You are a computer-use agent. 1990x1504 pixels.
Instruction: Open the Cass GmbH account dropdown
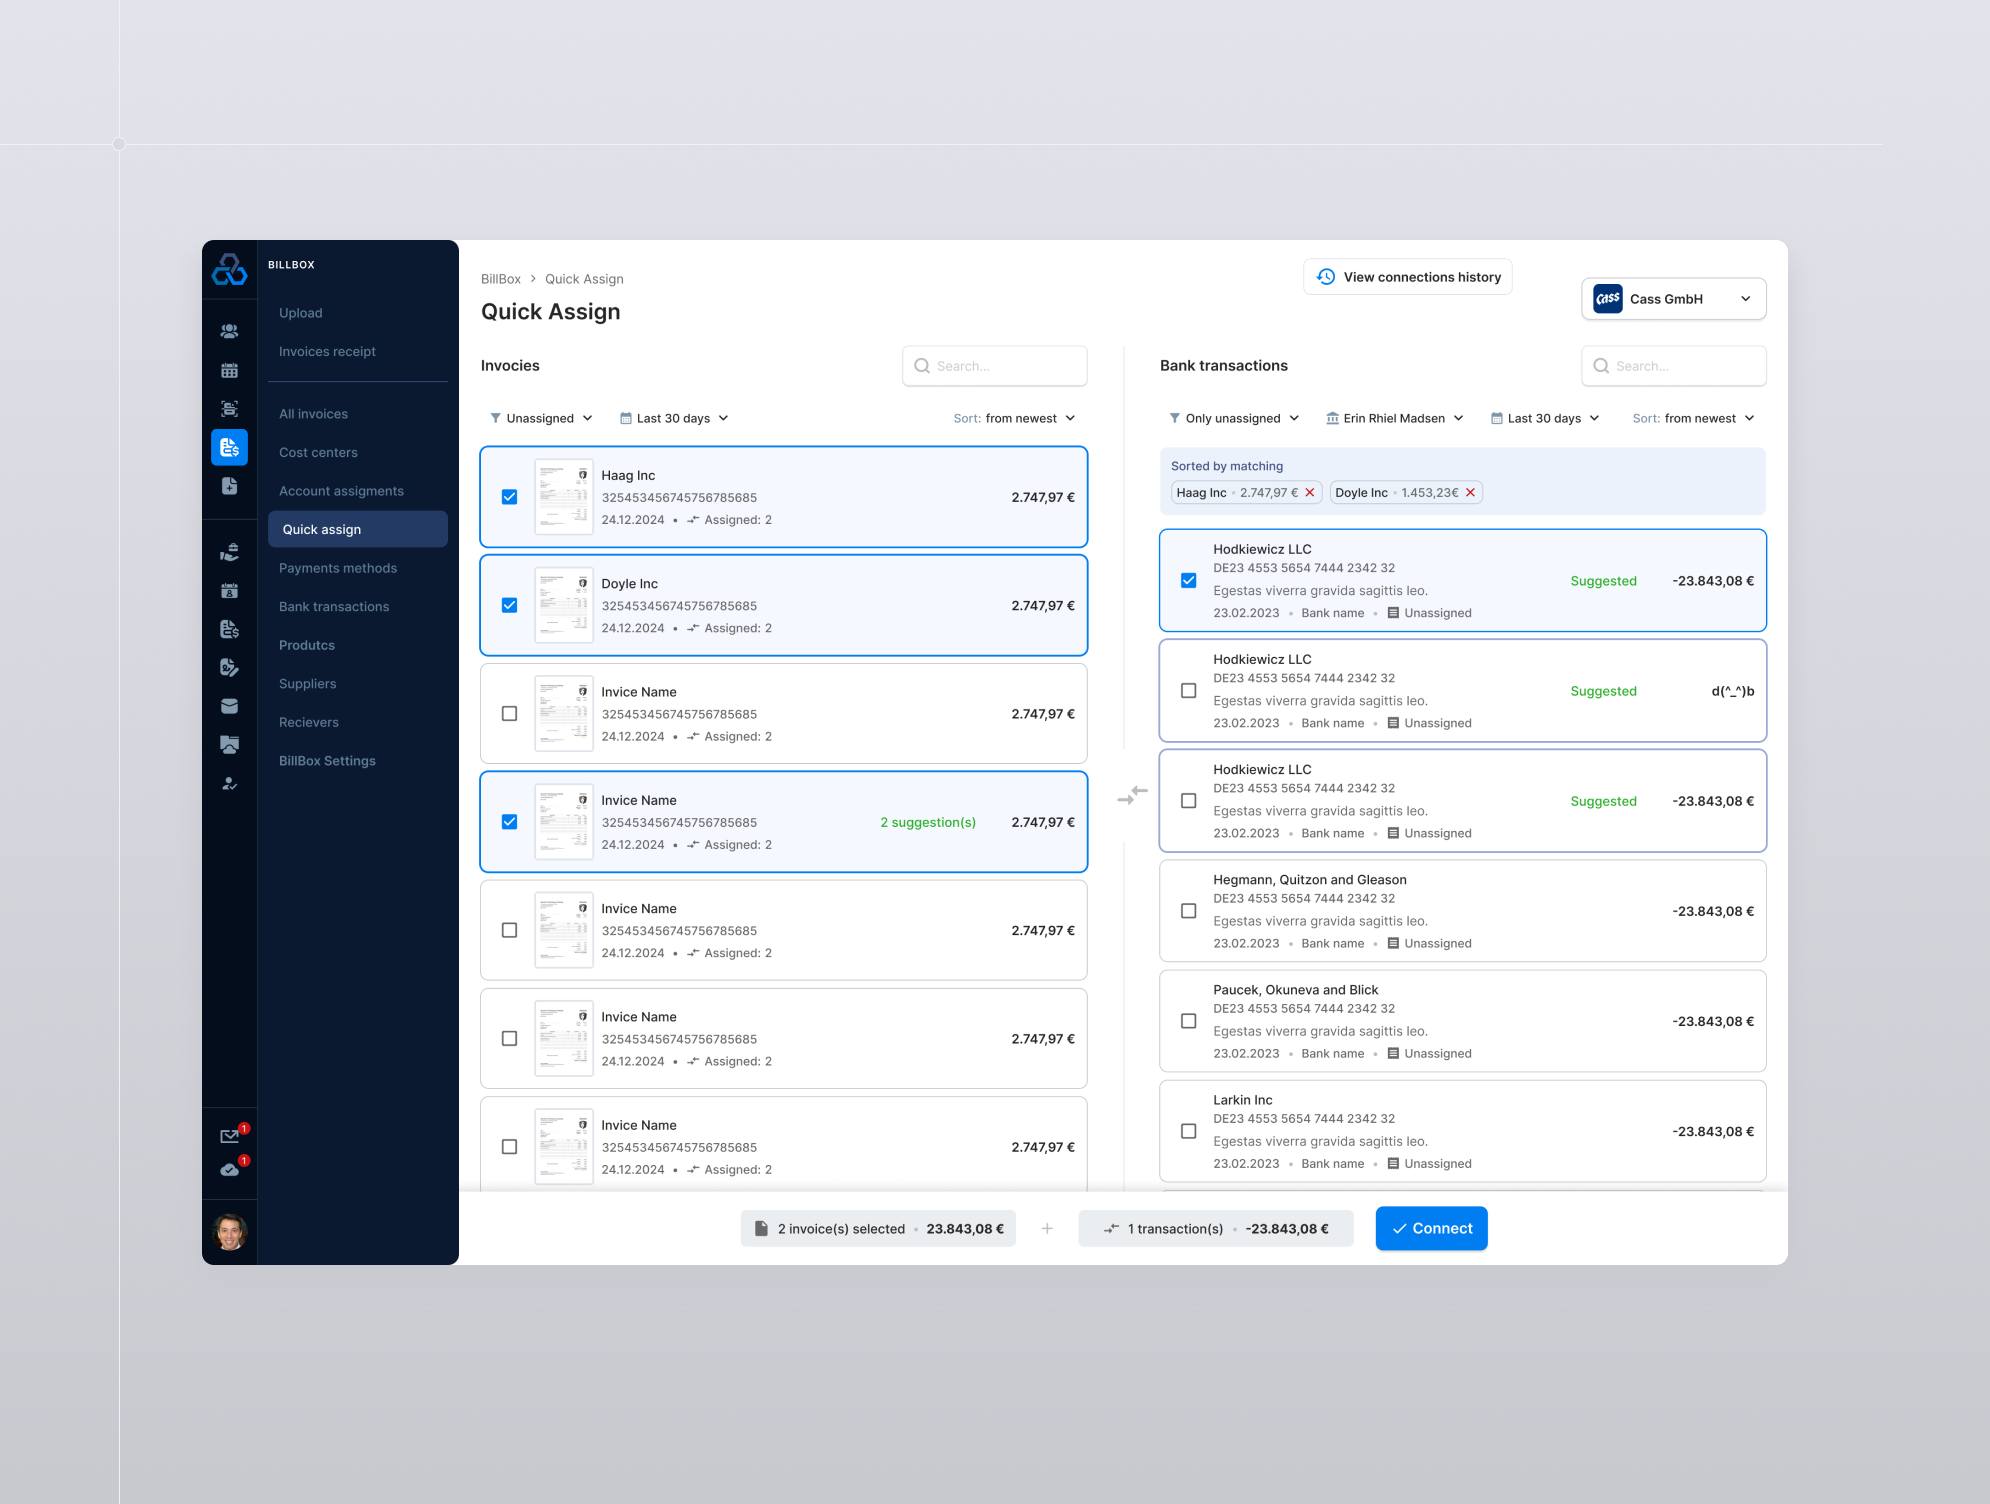point(1672,298)
